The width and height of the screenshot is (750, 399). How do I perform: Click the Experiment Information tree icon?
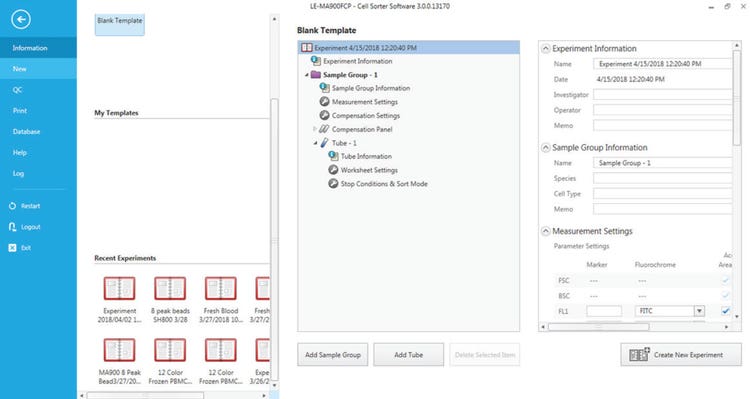point(316,61)
